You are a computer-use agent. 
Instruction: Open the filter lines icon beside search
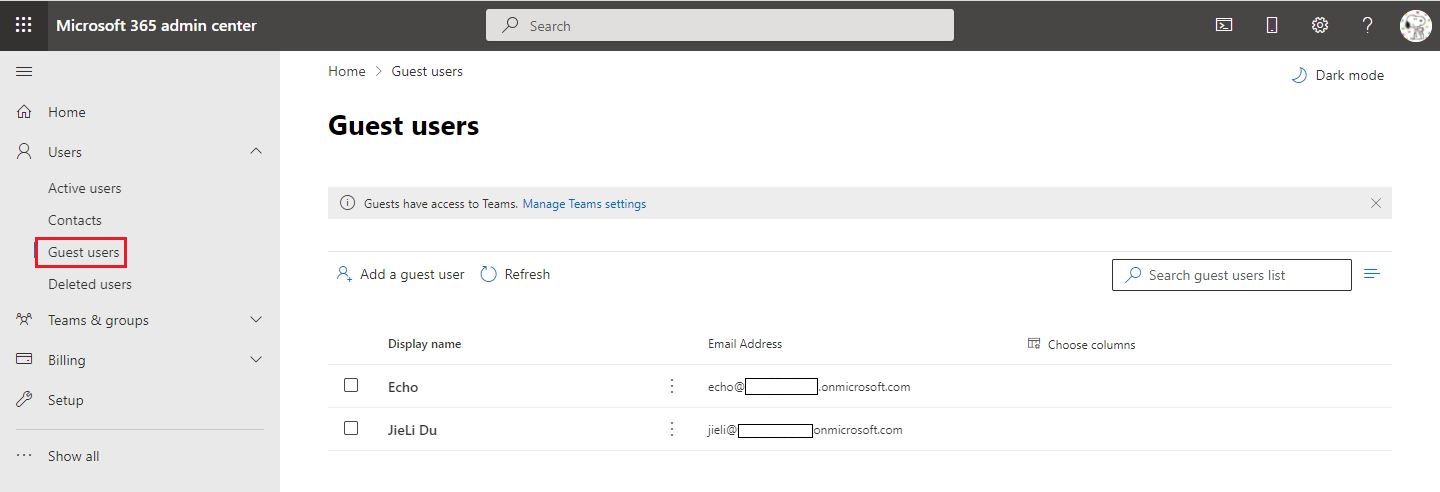click(x=1372, y=274)
